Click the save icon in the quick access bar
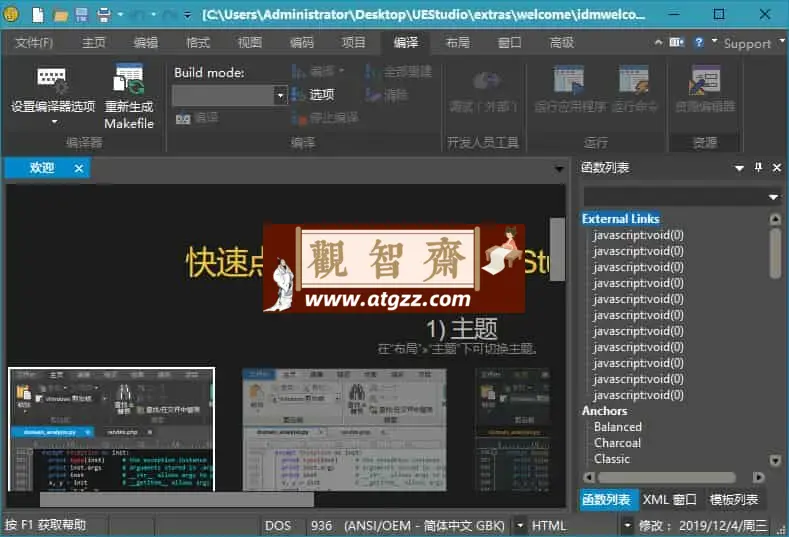 [x=82, y=15]
